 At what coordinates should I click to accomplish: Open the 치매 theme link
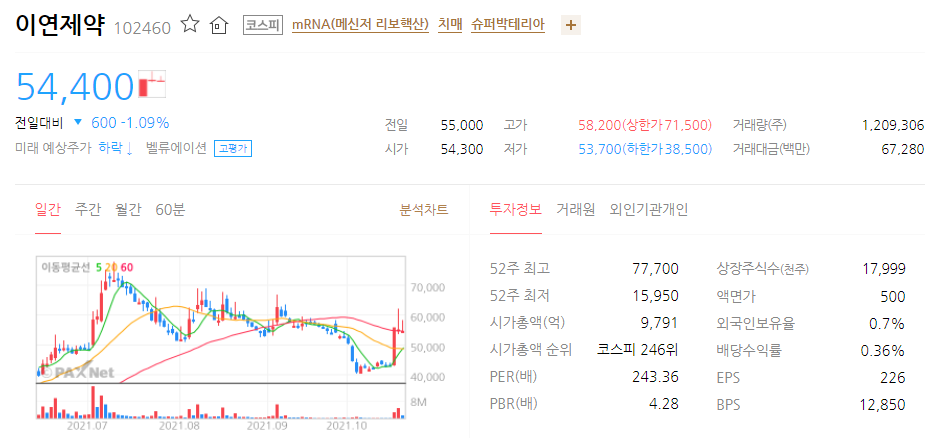coord(450,25)
